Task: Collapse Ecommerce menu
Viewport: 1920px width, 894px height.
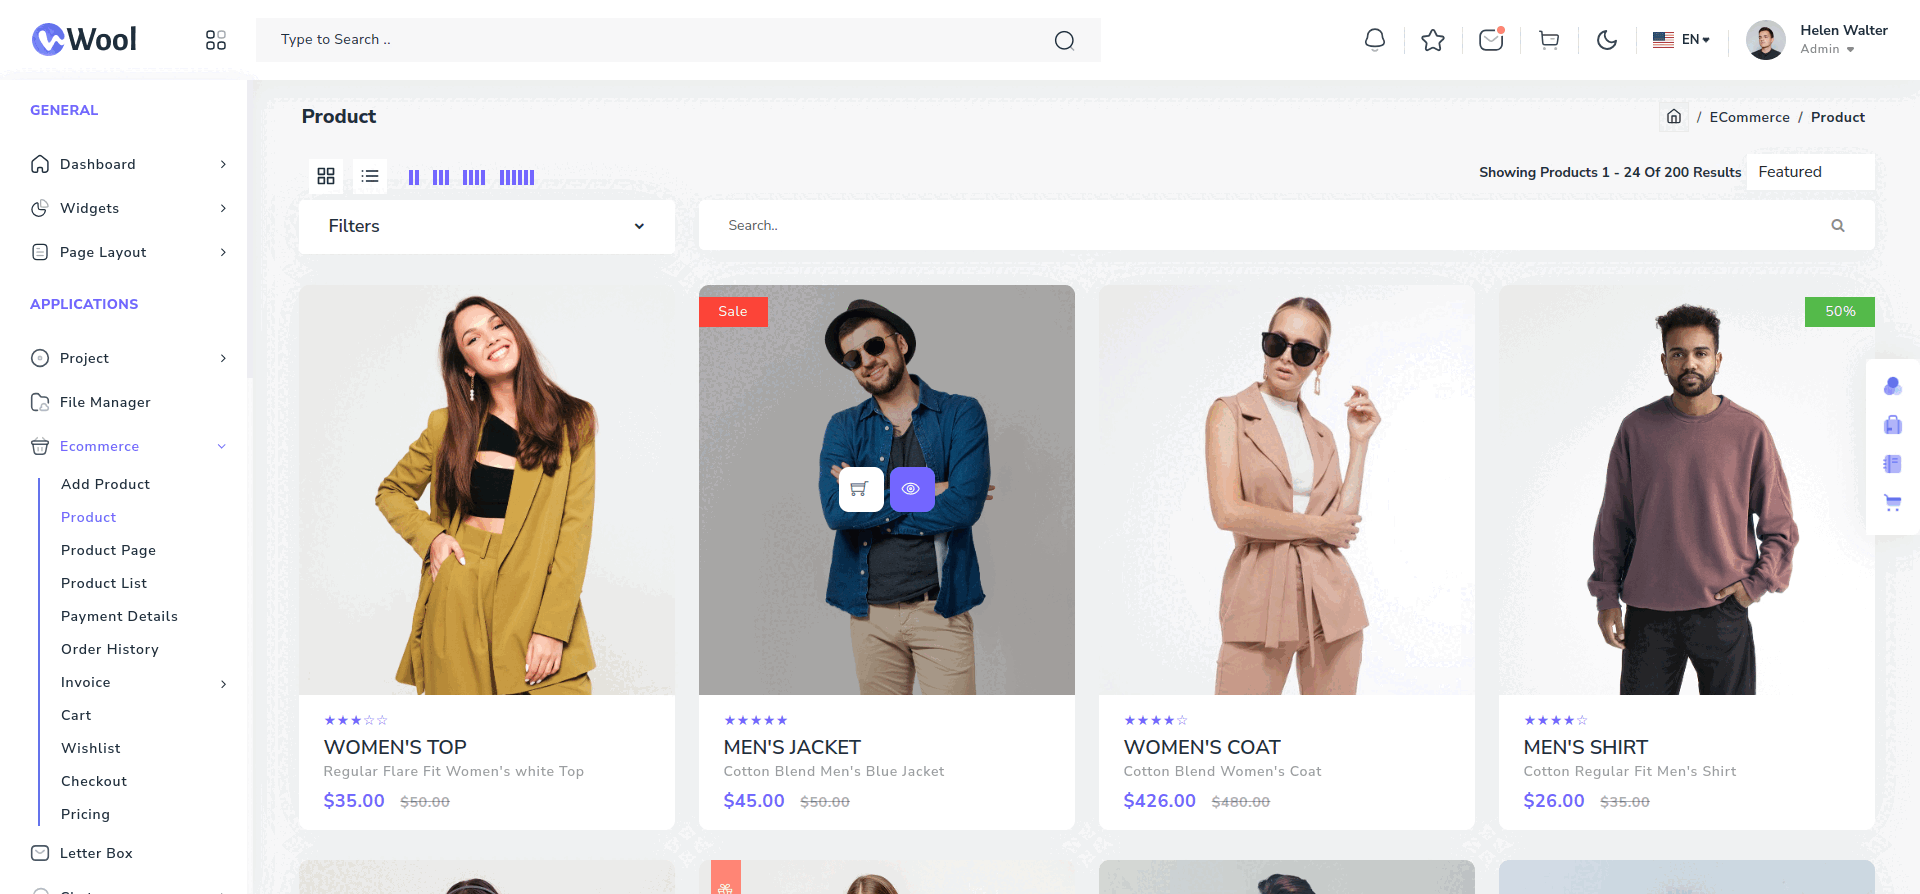Action: coord(129,446)
